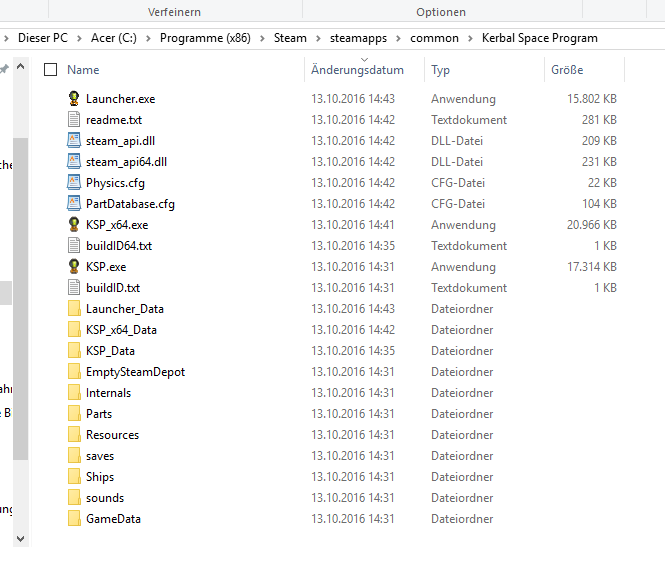Select the KSP_x64.exe application icon
The width and height of the screenshot is (665, 566).
pos(74,225)
